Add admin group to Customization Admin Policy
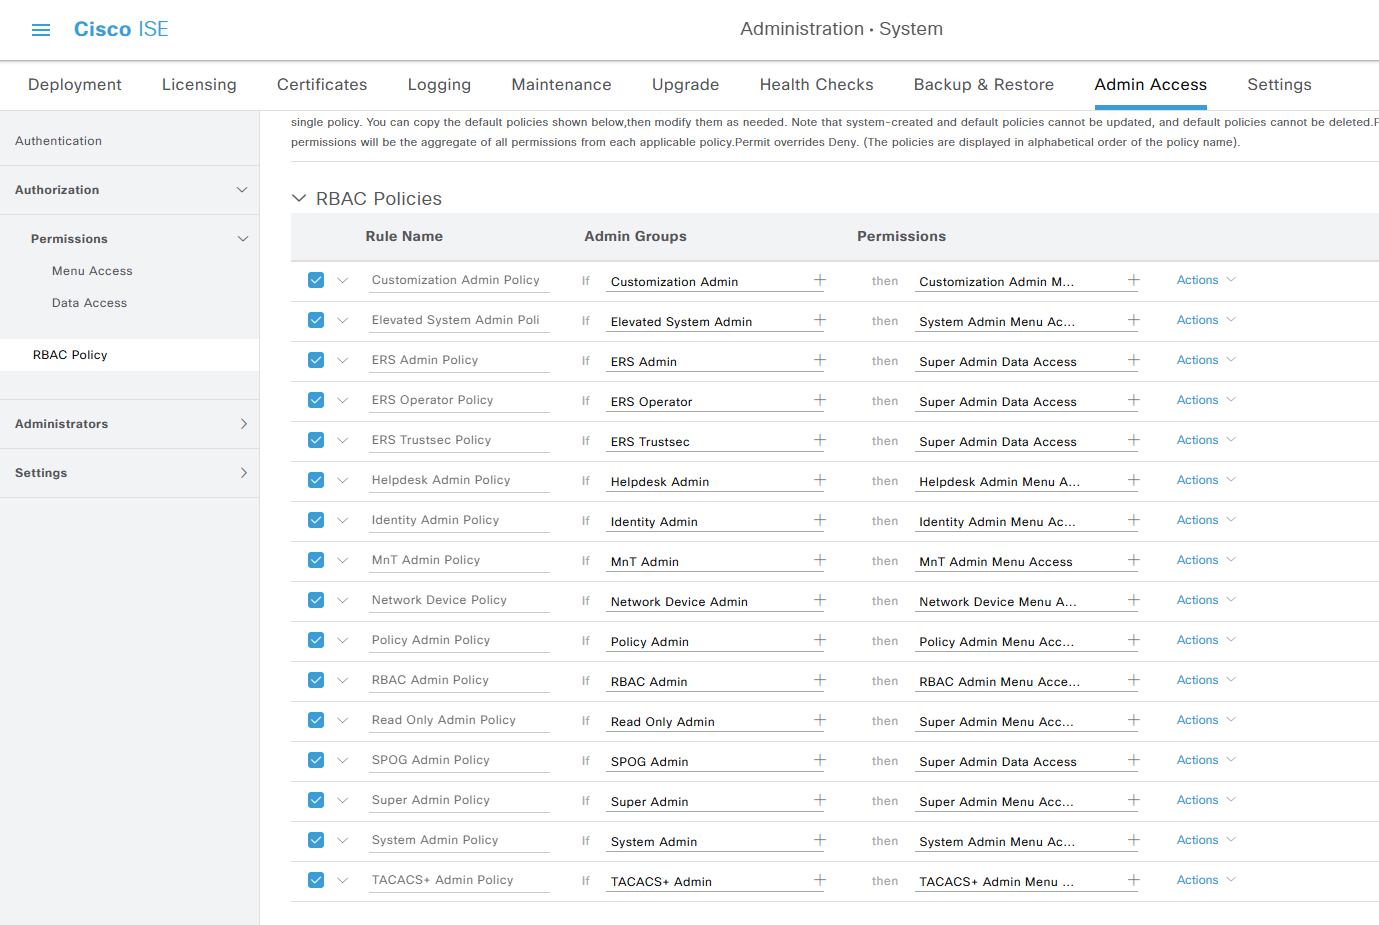Image resolution: width=1379 pixels, height=925 pixels. [x=820, y=280]
